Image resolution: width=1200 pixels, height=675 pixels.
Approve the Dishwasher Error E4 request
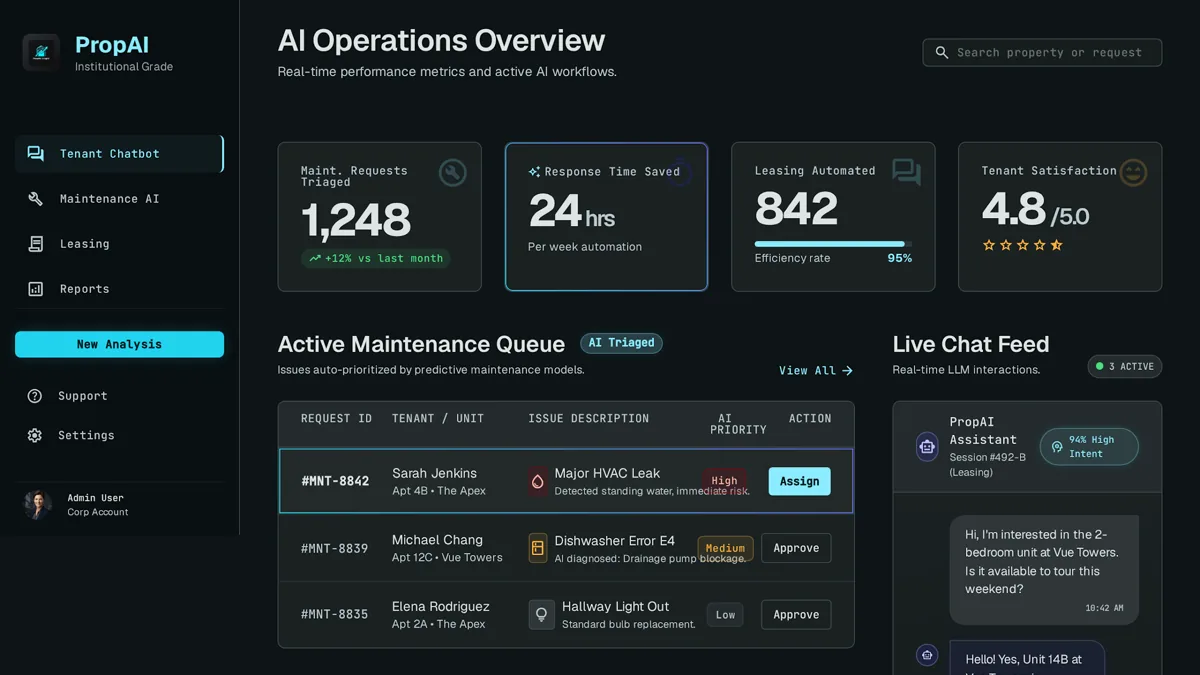(796, 548)
